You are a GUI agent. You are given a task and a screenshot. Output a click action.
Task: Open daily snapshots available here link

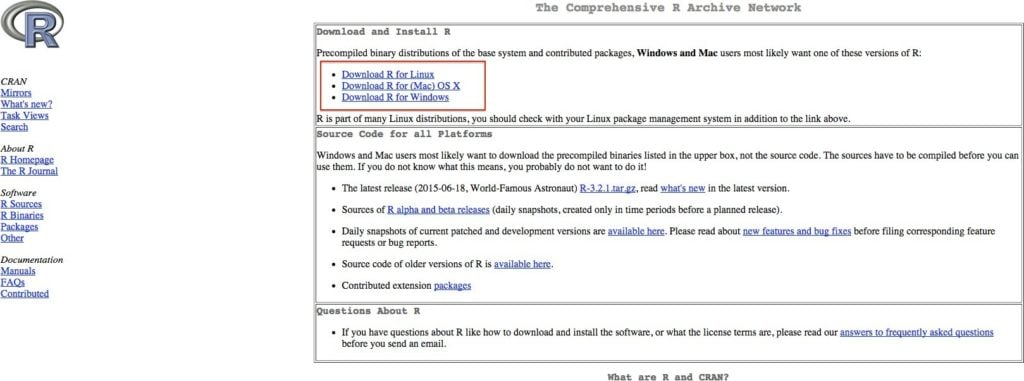(x=636, y=231)
